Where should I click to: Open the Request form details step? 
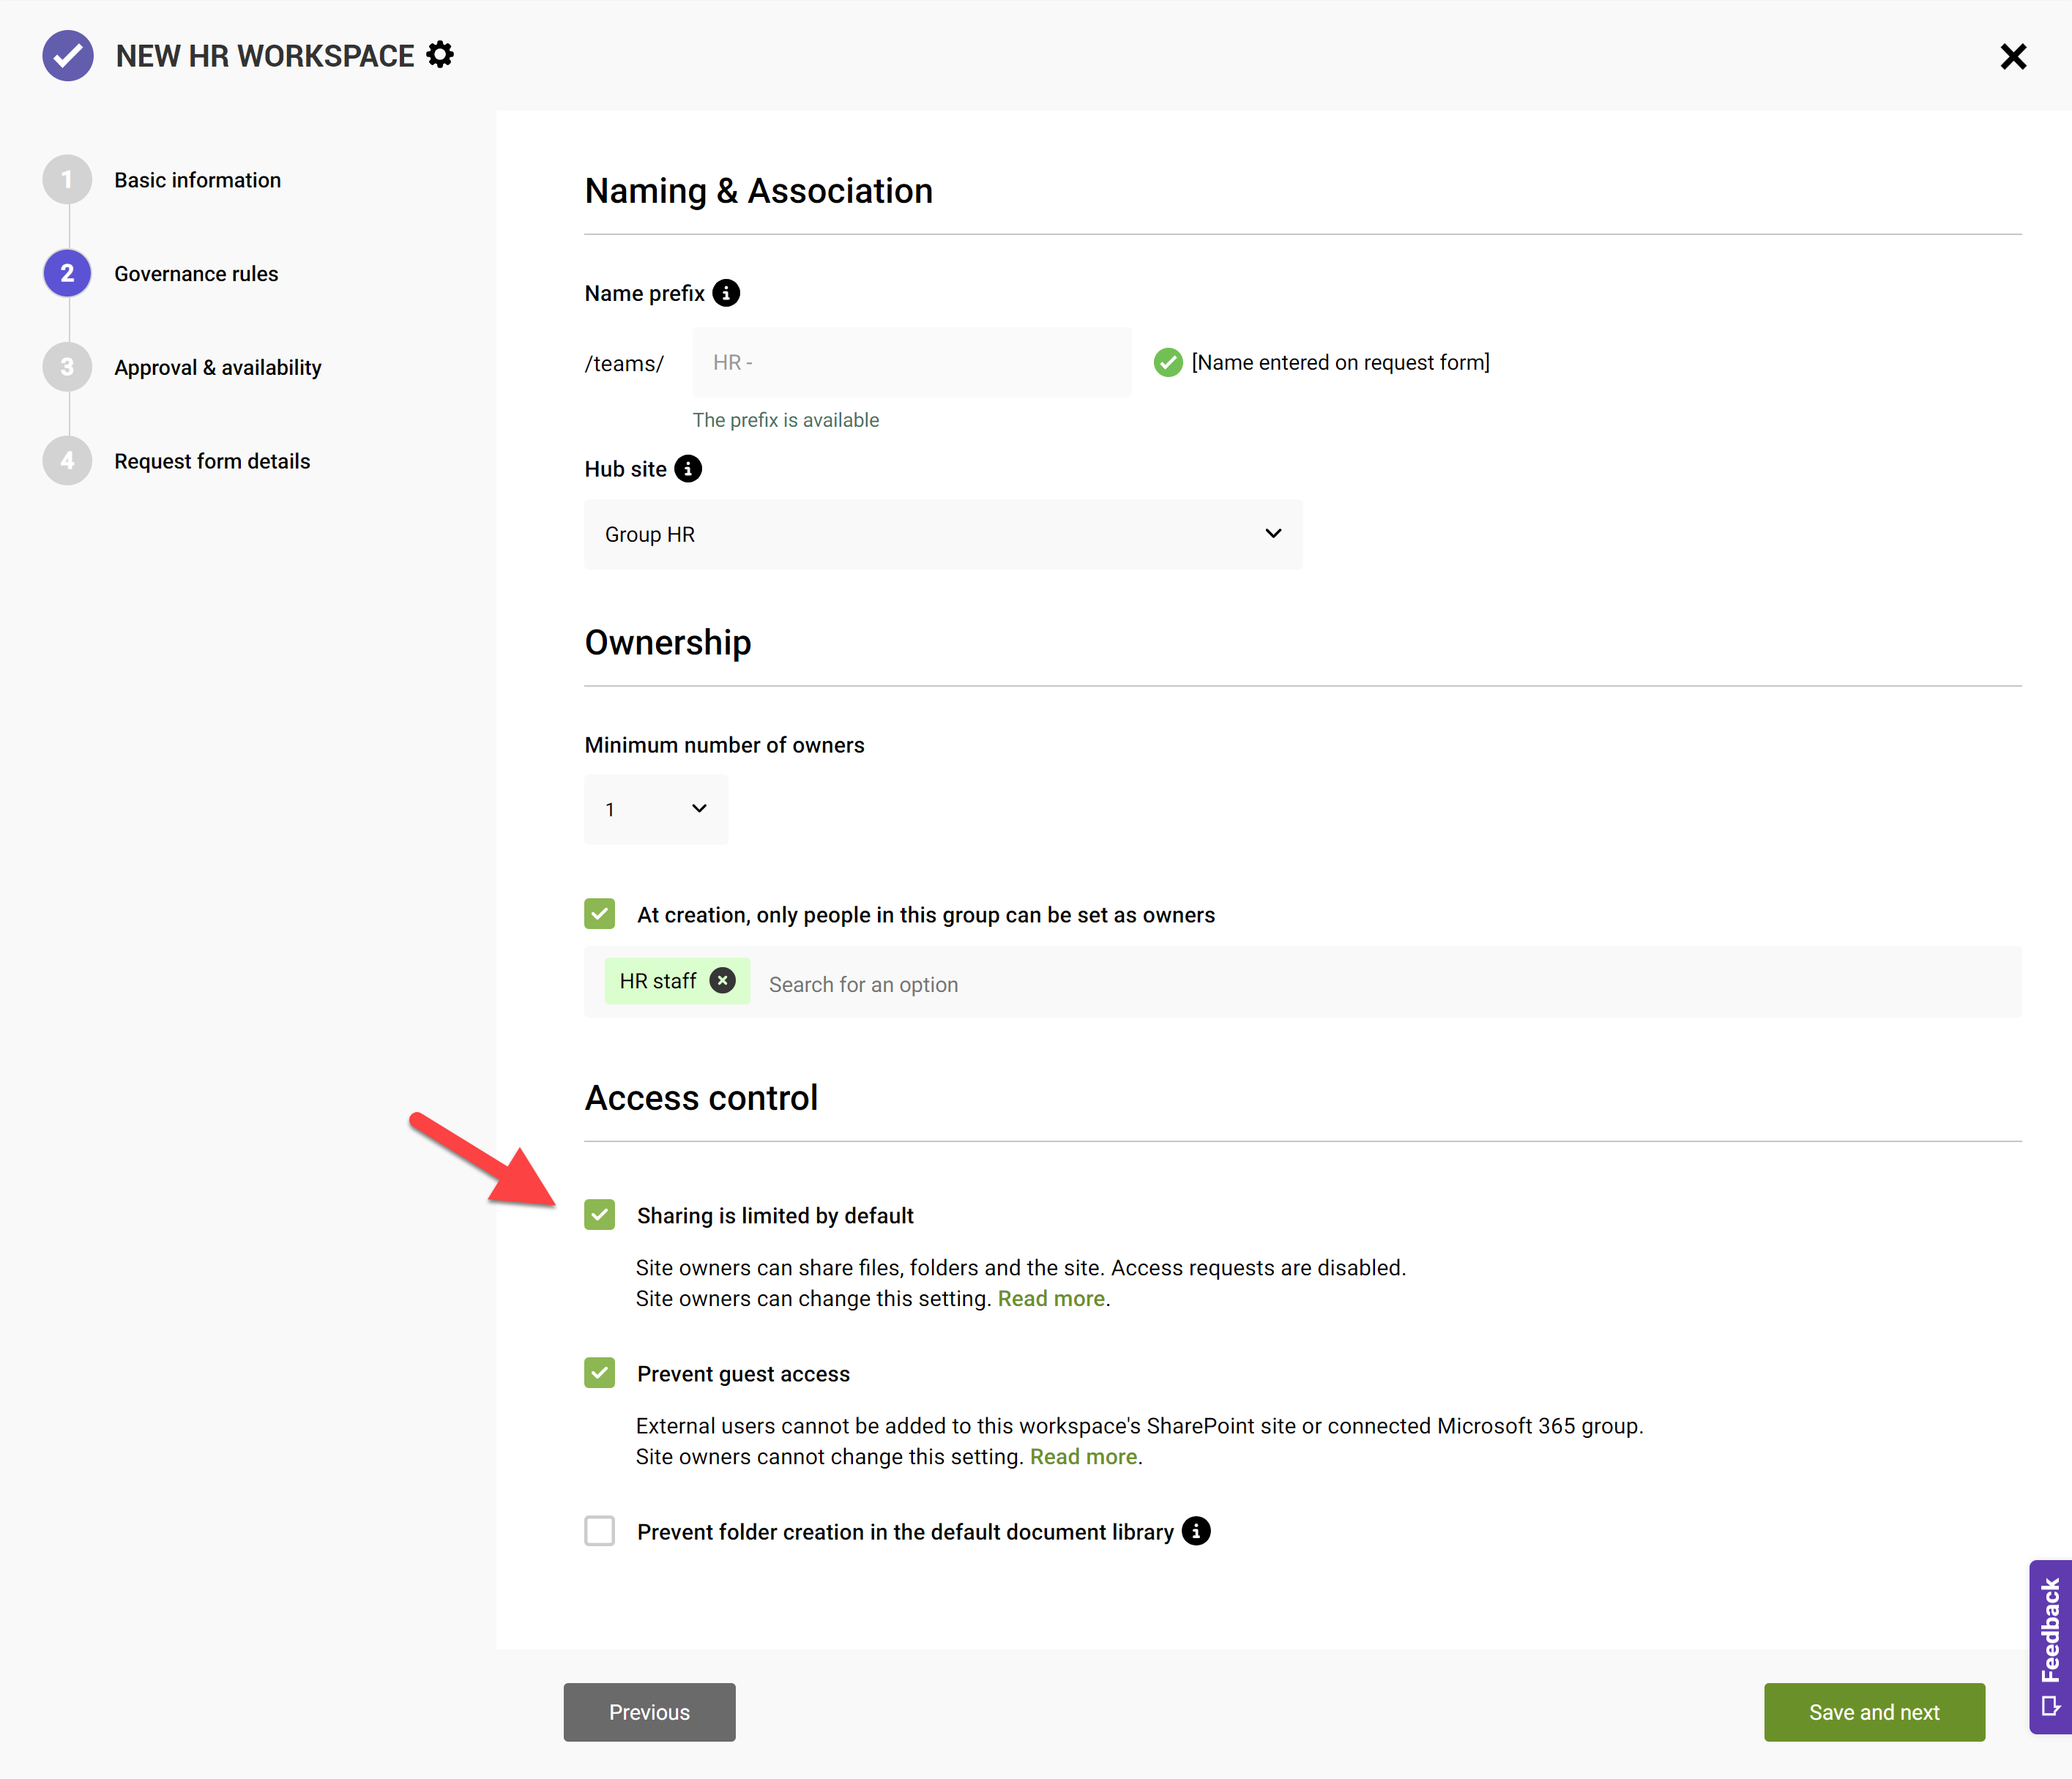(x=211, y=461)
